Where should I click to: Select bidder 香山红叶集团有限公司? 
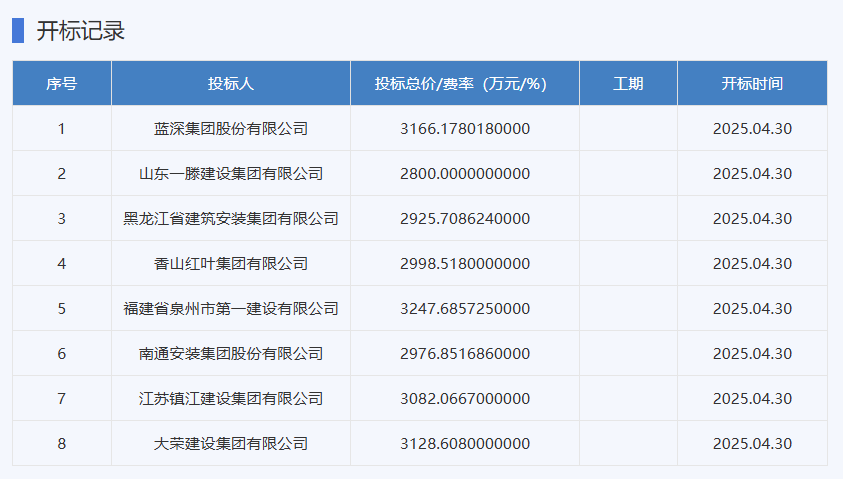(231, 263)
